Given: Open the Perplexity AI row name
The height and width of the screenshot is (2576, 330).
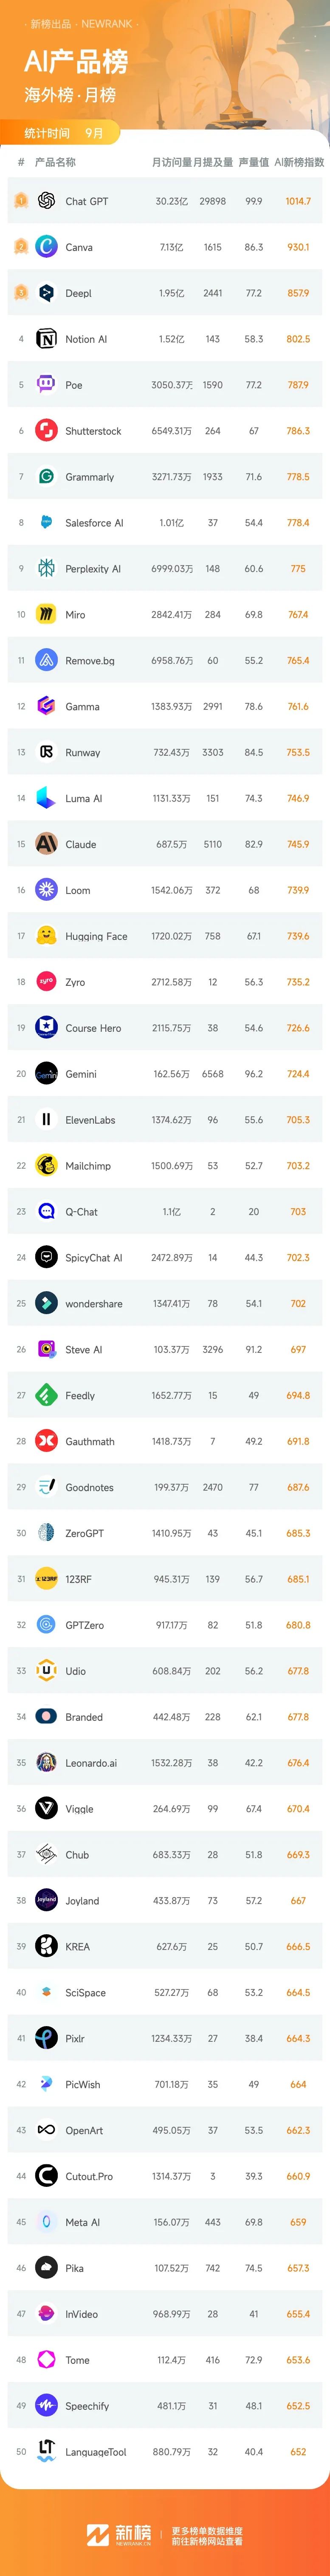Looking at the screenshot, I should pyautogui.click(x=93, y=569).
